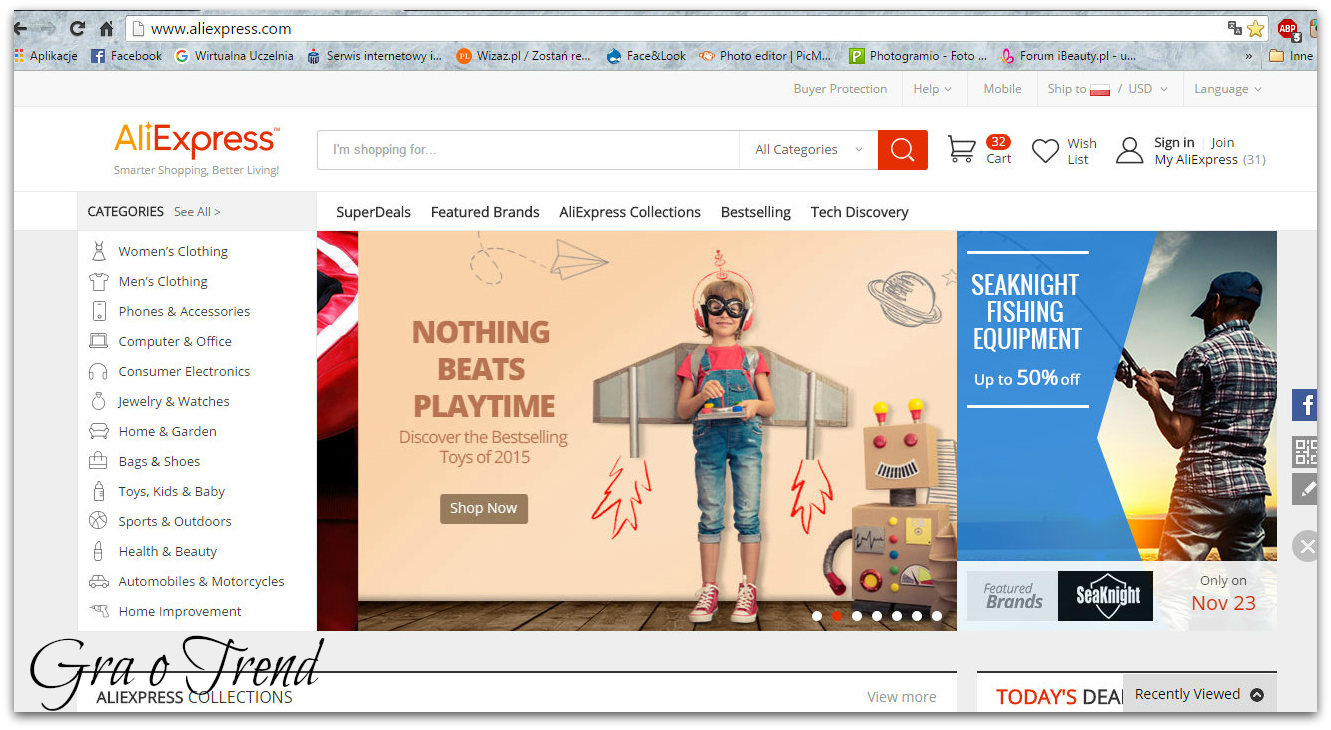
Task: Reload the page in the browser
Action: click(x=78, y=28)
